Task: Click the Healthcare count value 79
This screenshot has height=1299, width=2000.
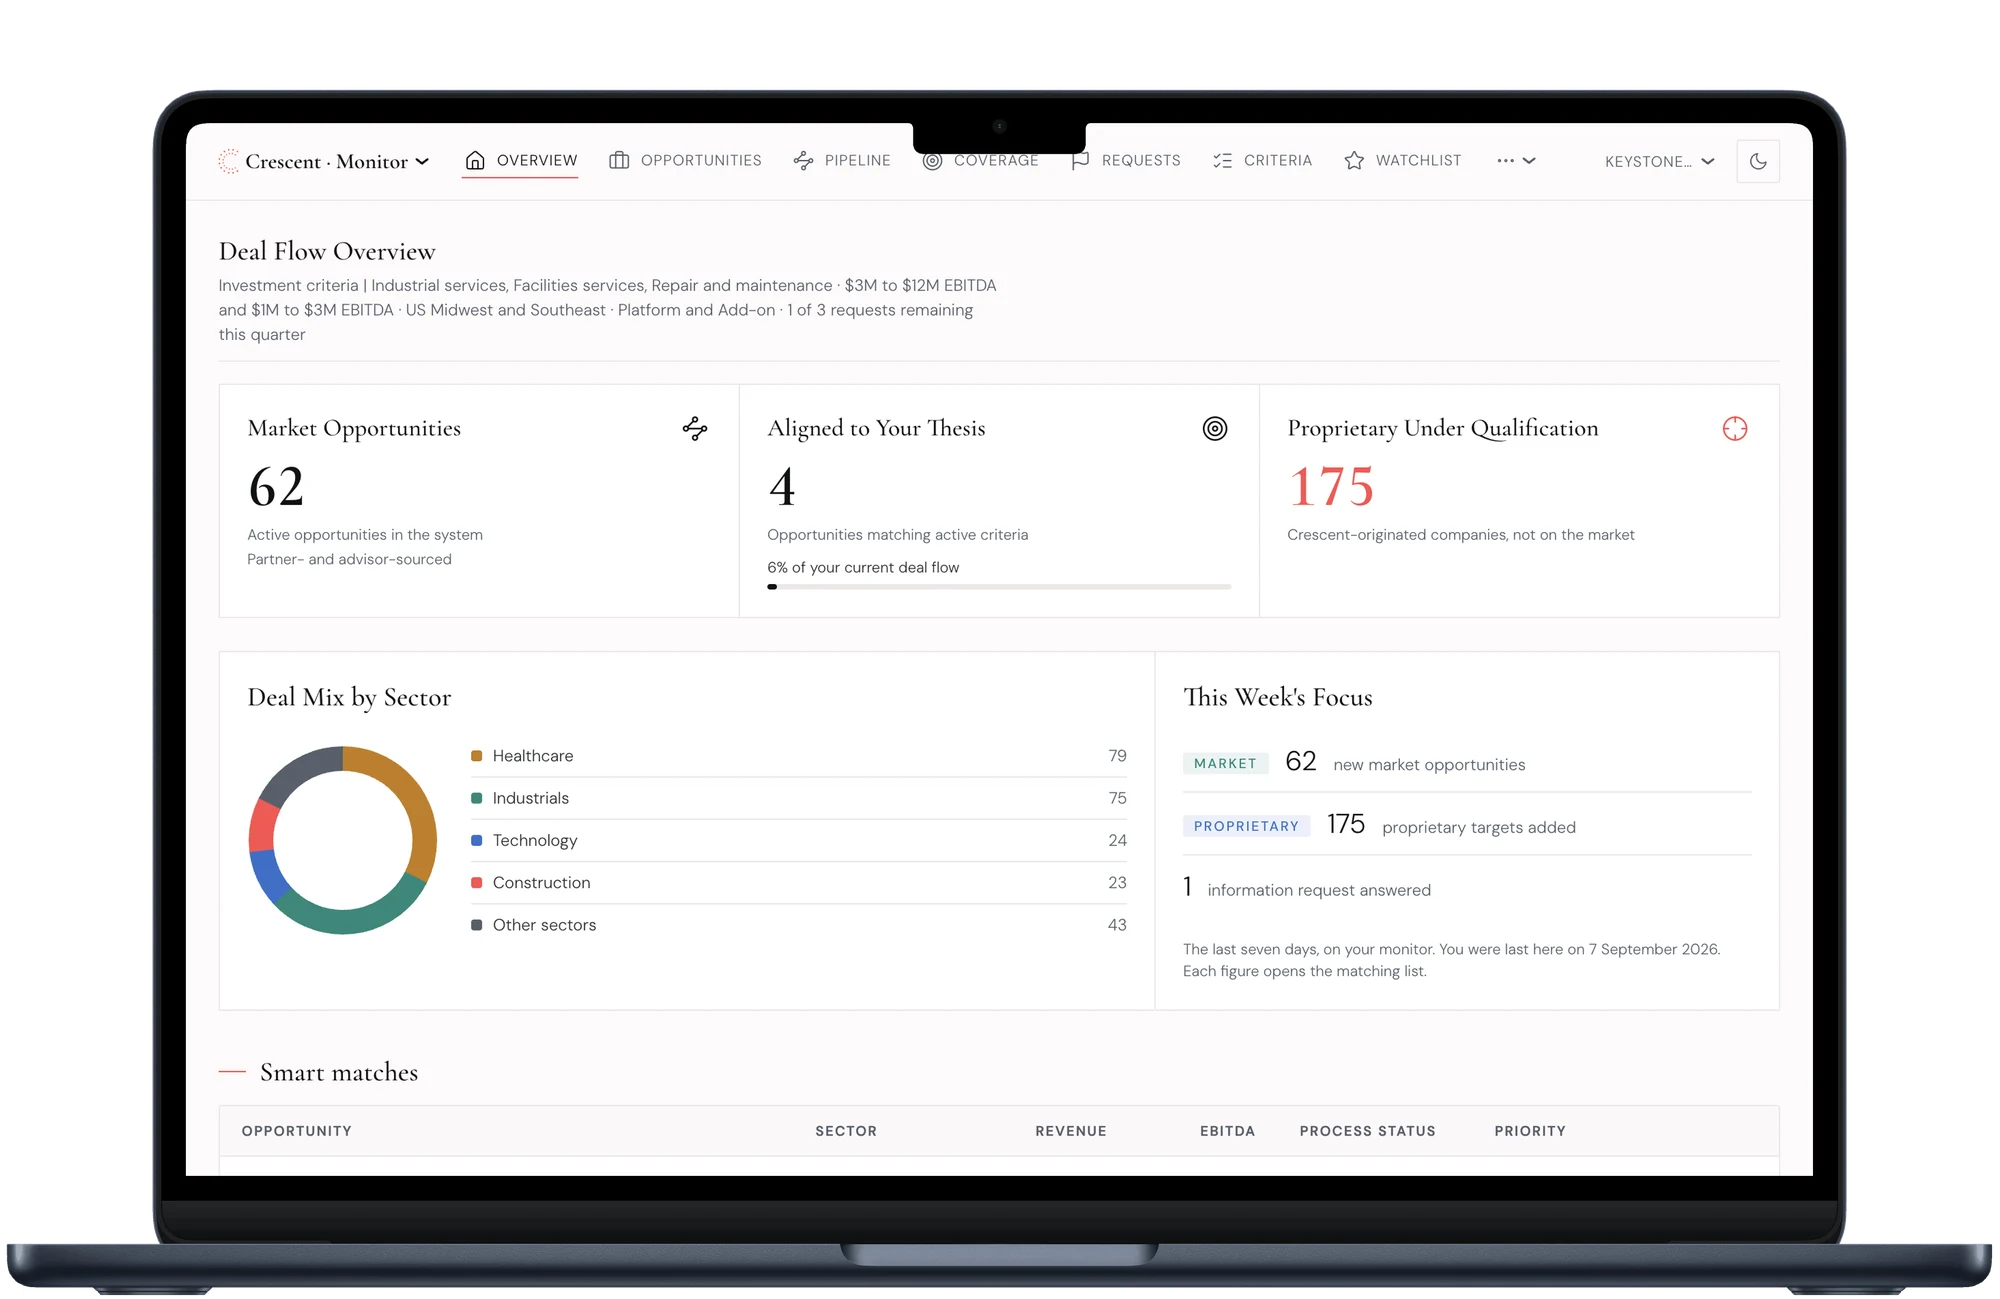Action: (x=1117, y=756)
